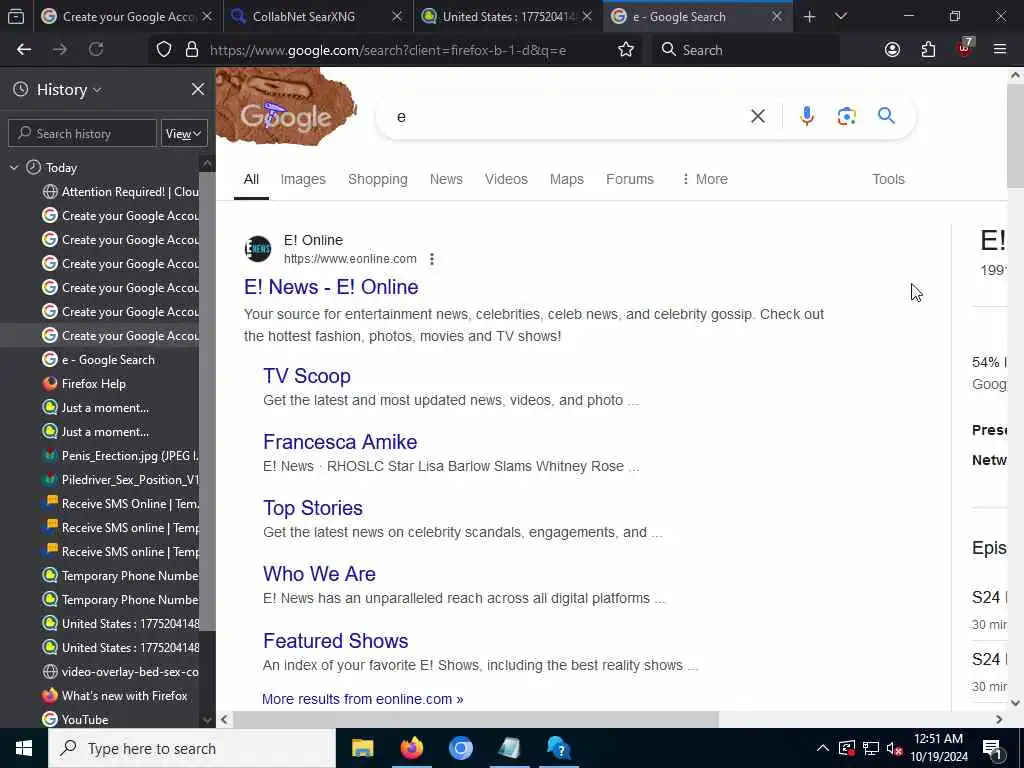Image resolution: width=1024 pixels, height=768 pixels.
Task: Open the taskbar clock showing 12:51 AM
Action: [x=938, y=748]
